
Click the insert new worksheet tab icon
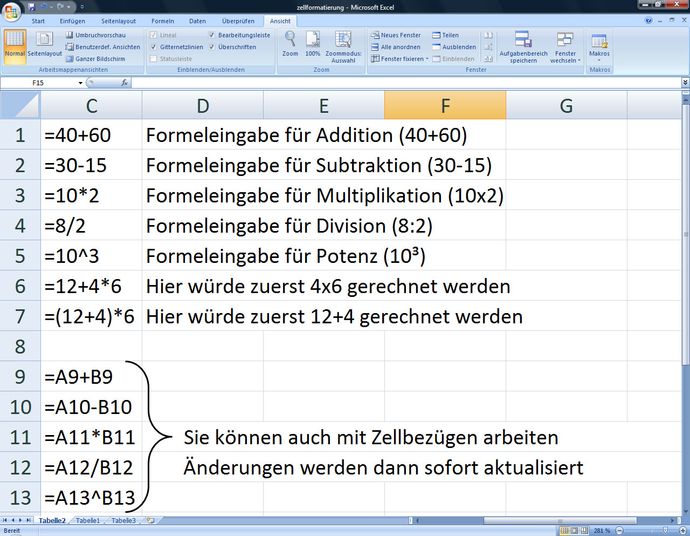pos(150,520)
